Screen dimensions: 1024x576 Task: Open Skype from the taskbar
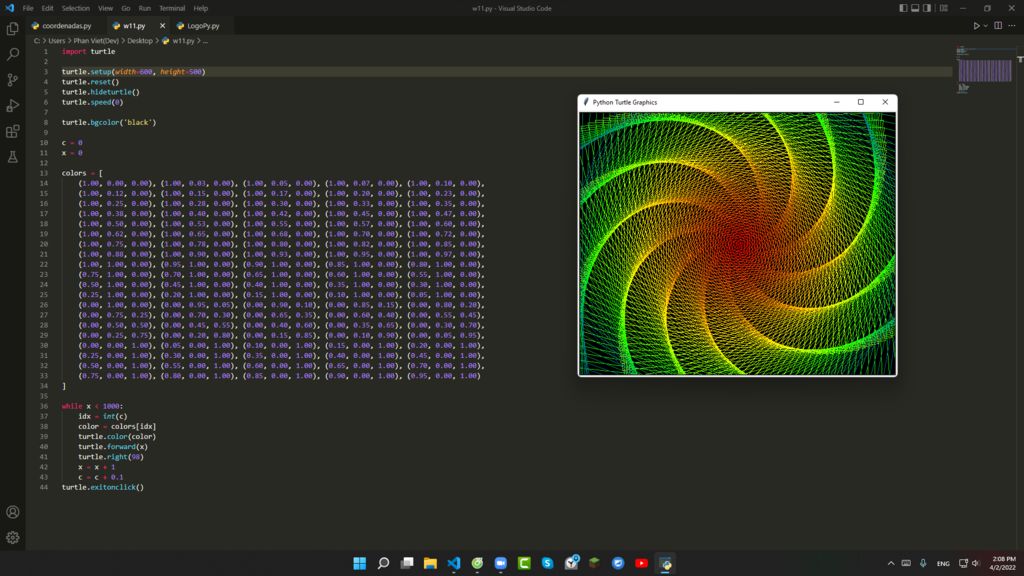pos(547,563)
